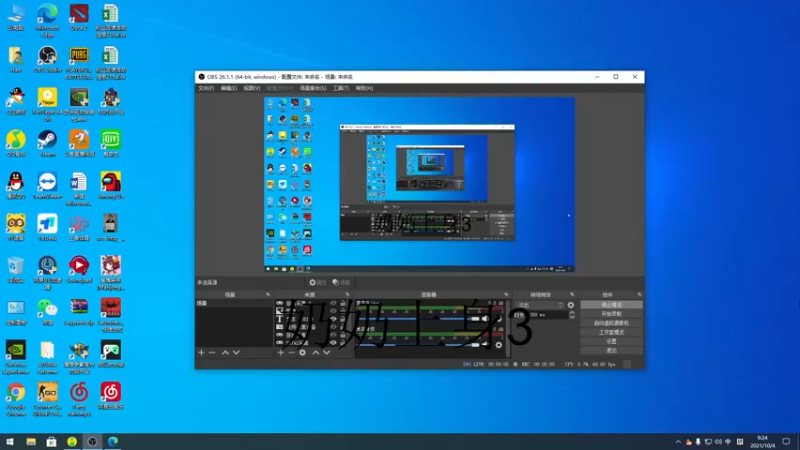Open Among Us desktop shortcut

point(111,185)
